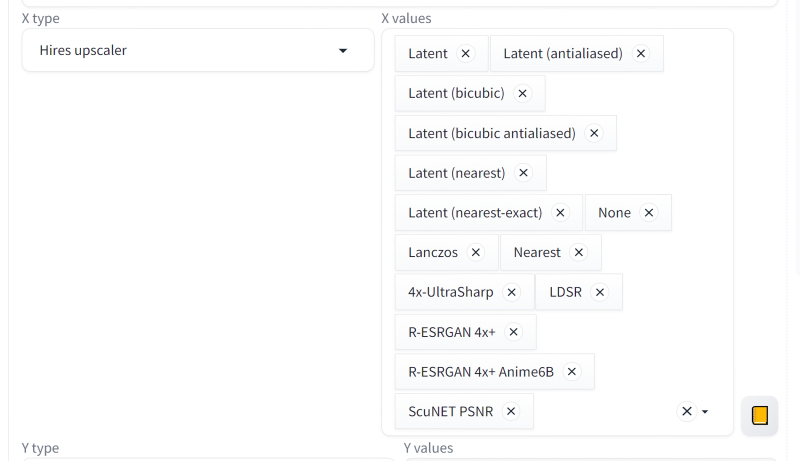Remove the Latent (bicubic) tag
The width and height of the screenshot is (800, 461).
[522, 93]
